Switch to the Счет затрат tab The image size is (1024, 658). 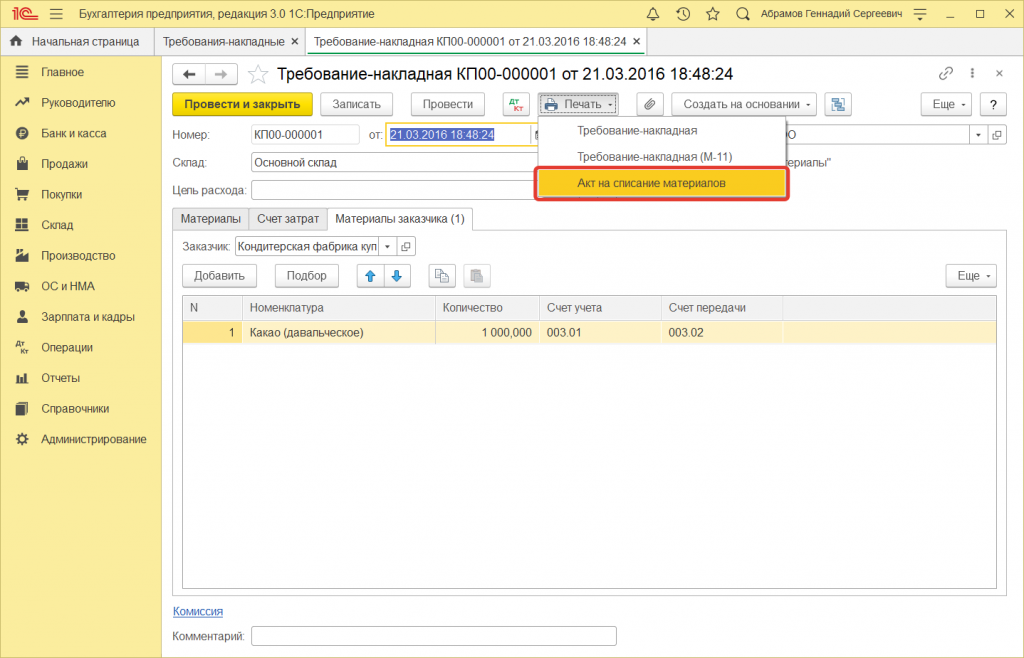288,218
